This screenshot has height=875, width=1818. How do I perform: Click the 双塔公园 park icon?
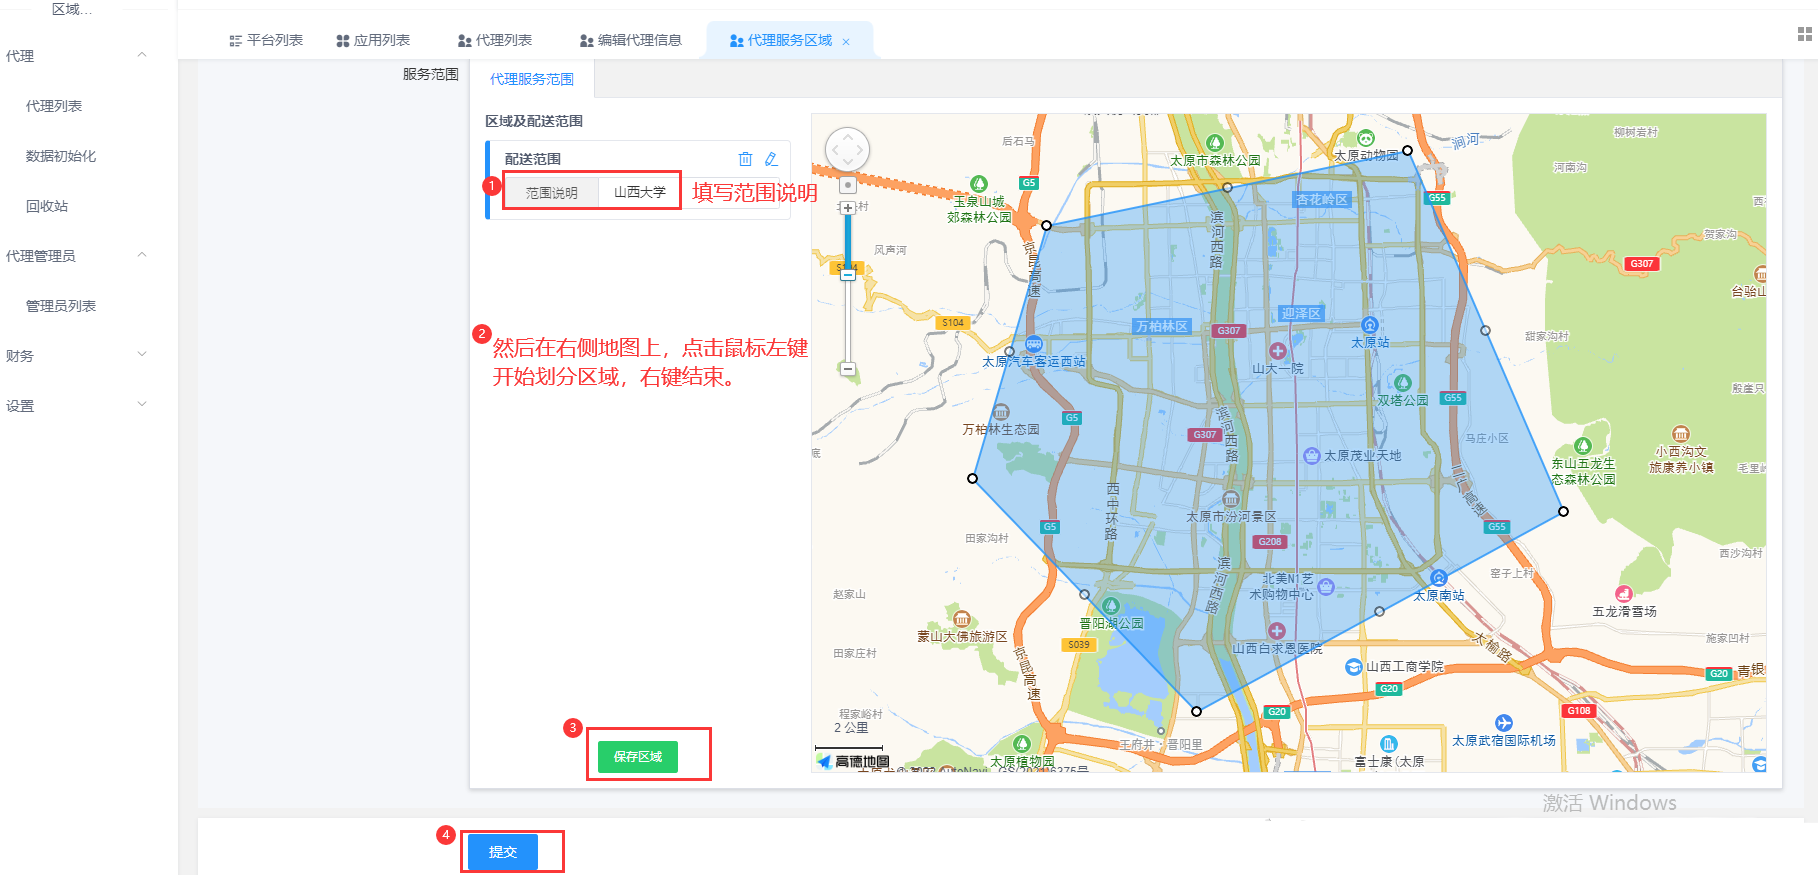1403,383
